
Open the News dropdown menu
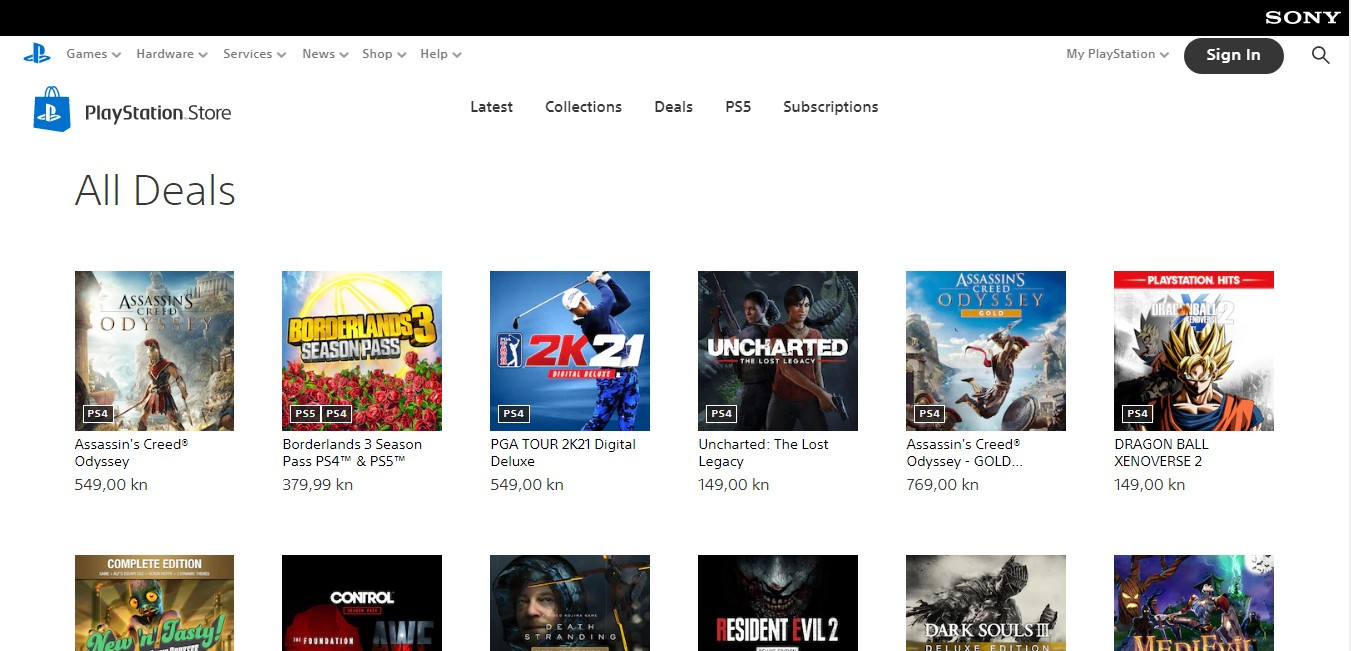click(x=325, y=54)
